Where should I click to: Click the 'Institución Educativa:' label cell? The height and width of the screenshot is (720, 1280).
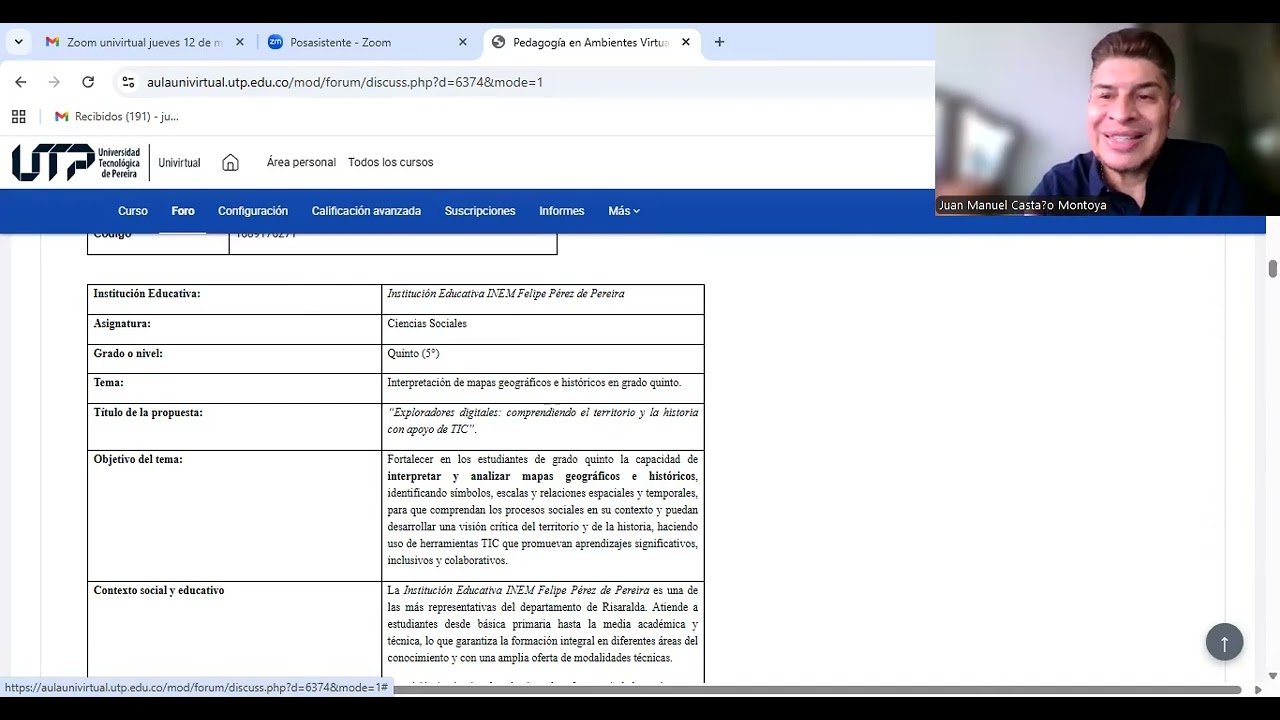(234, 299)
